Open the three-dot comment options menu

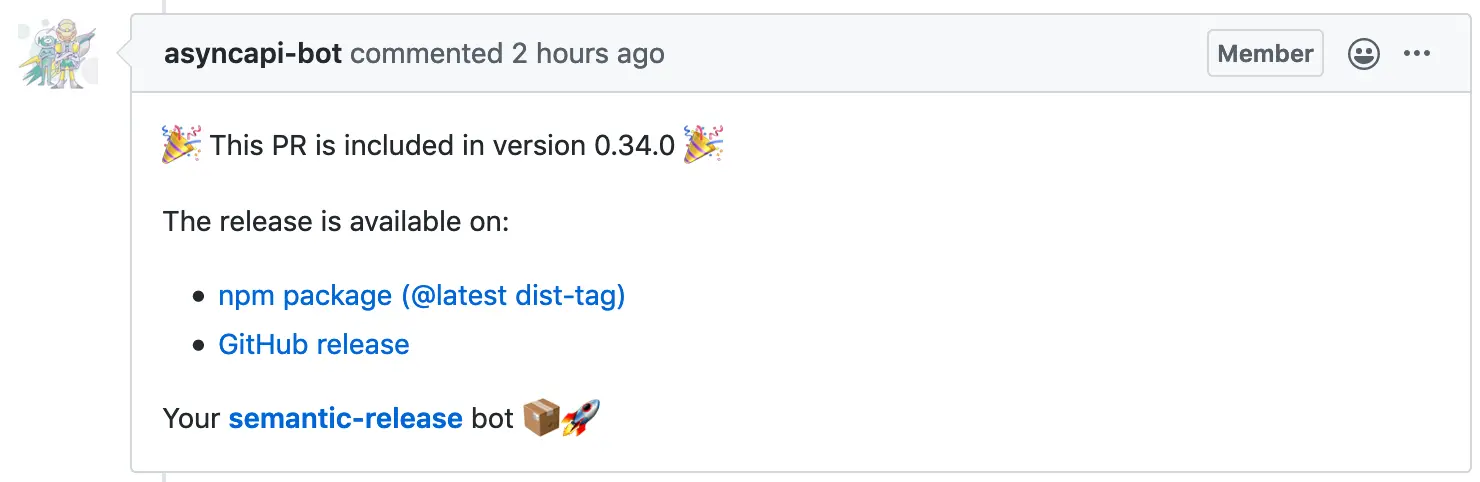coord(1417,54)
